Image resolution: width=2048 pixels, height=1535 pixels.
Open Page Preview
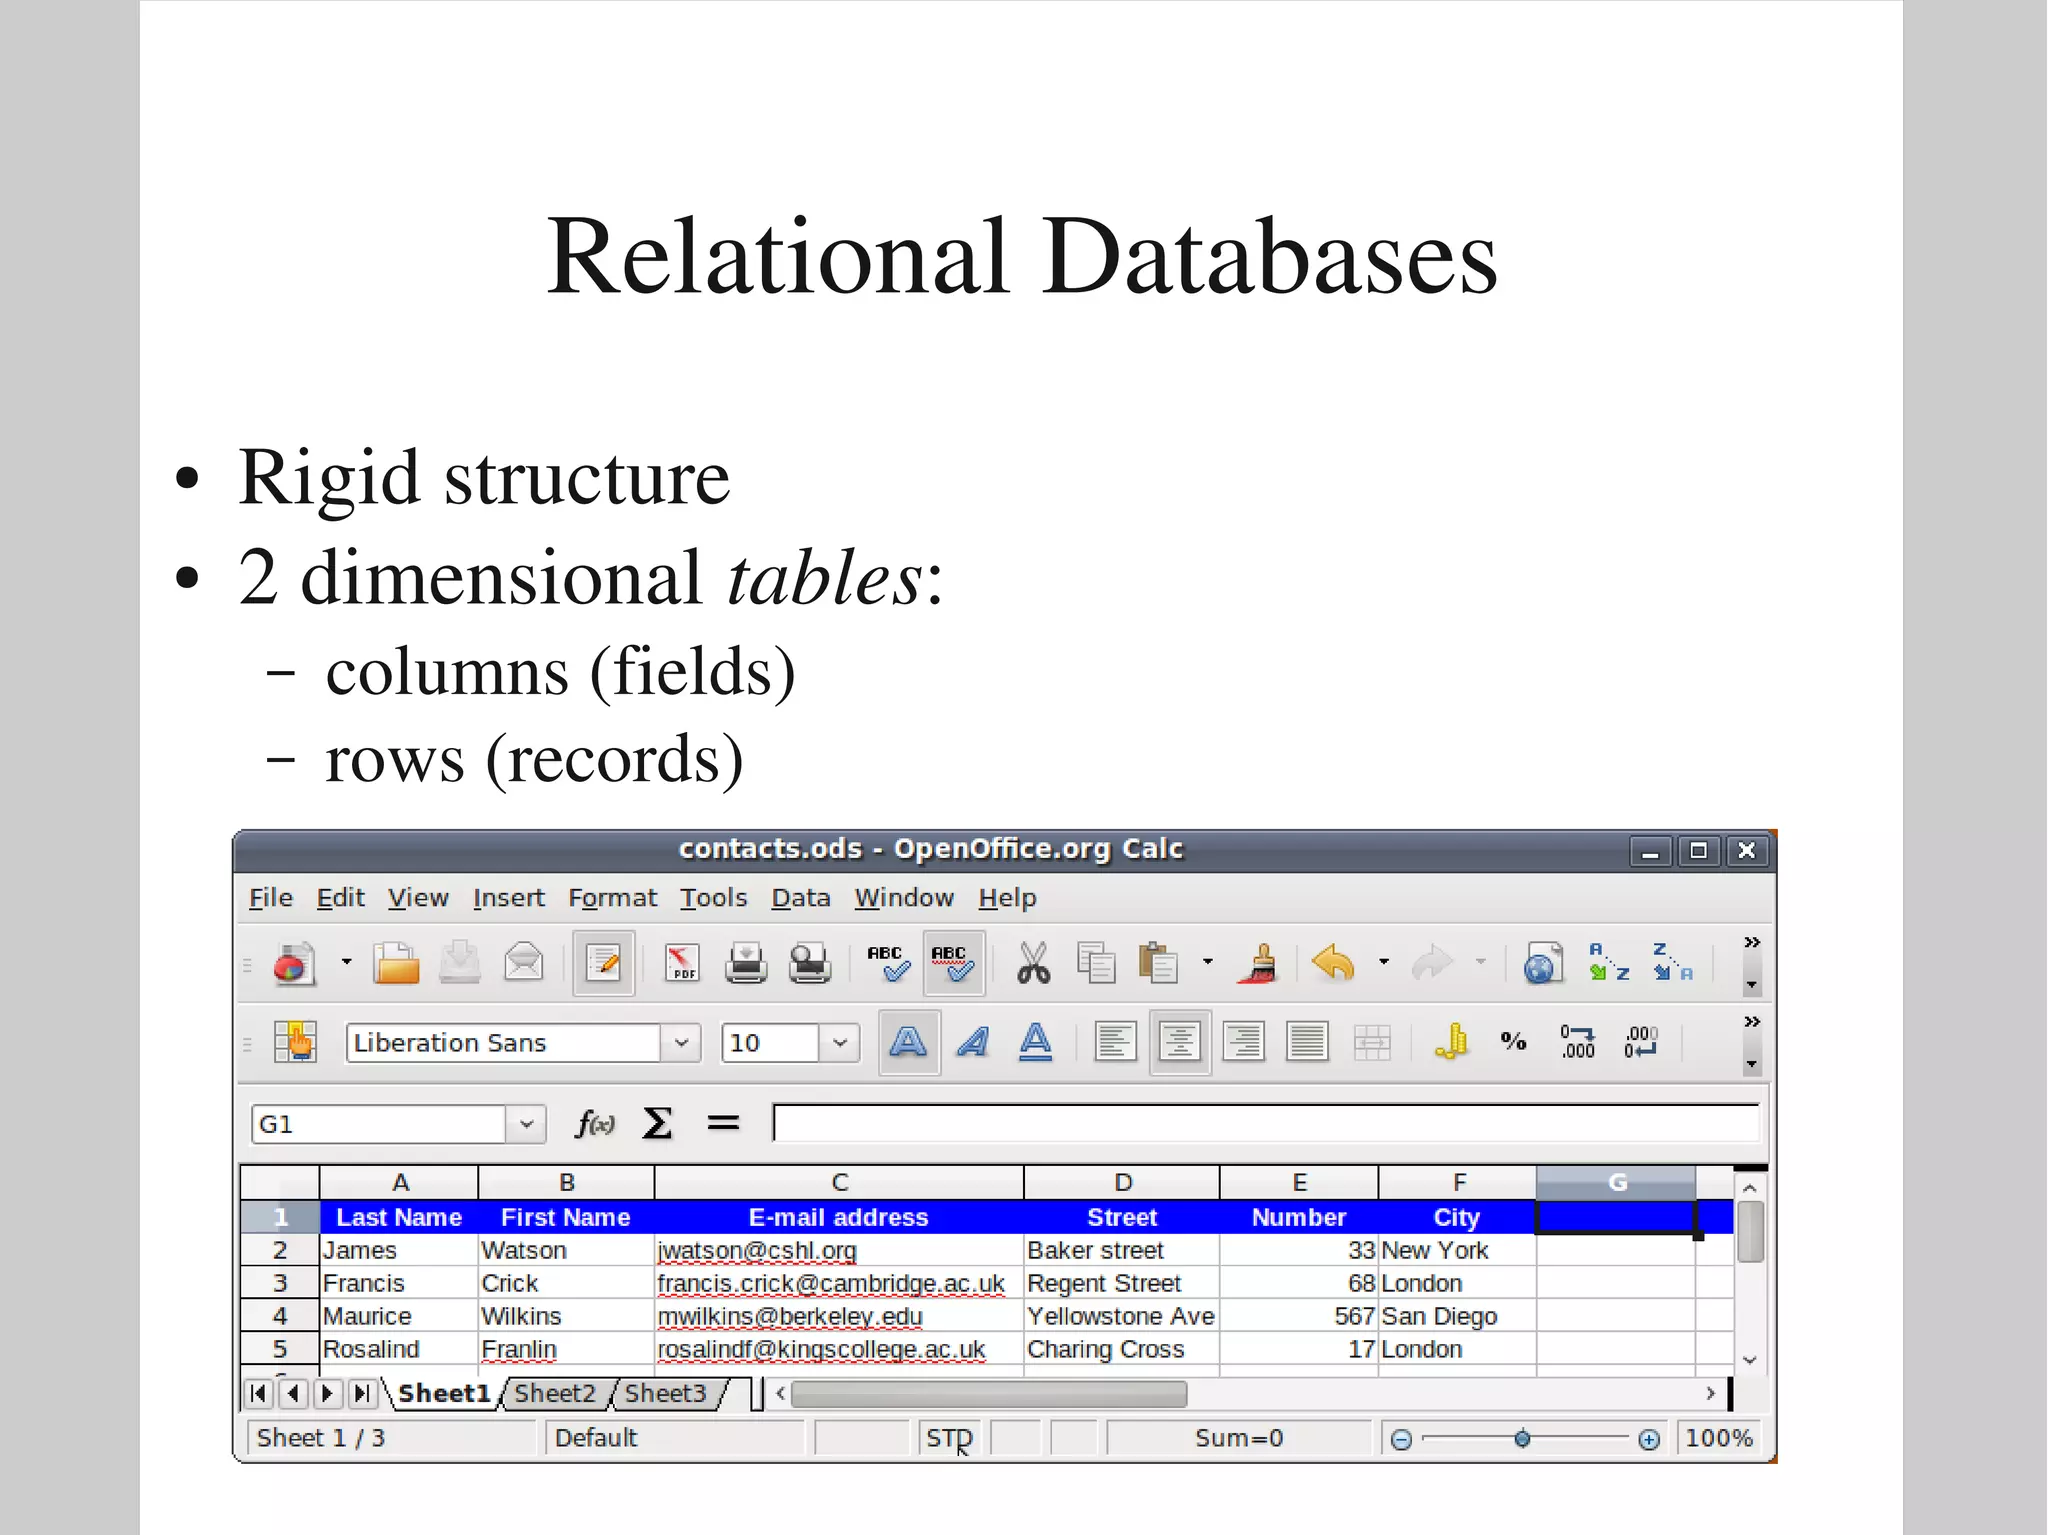coord(810,964)
